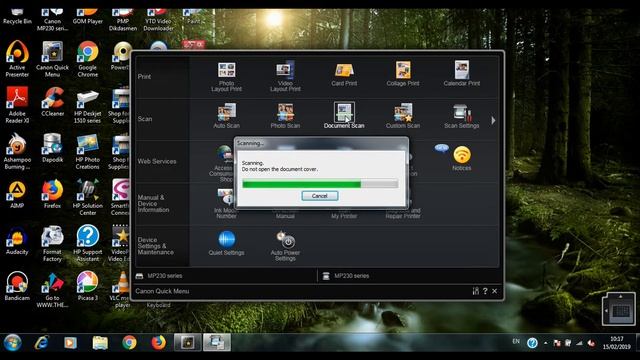Open Custom Scan
Image resolution: width=640 pixels, height=360 pixels.
403,116
